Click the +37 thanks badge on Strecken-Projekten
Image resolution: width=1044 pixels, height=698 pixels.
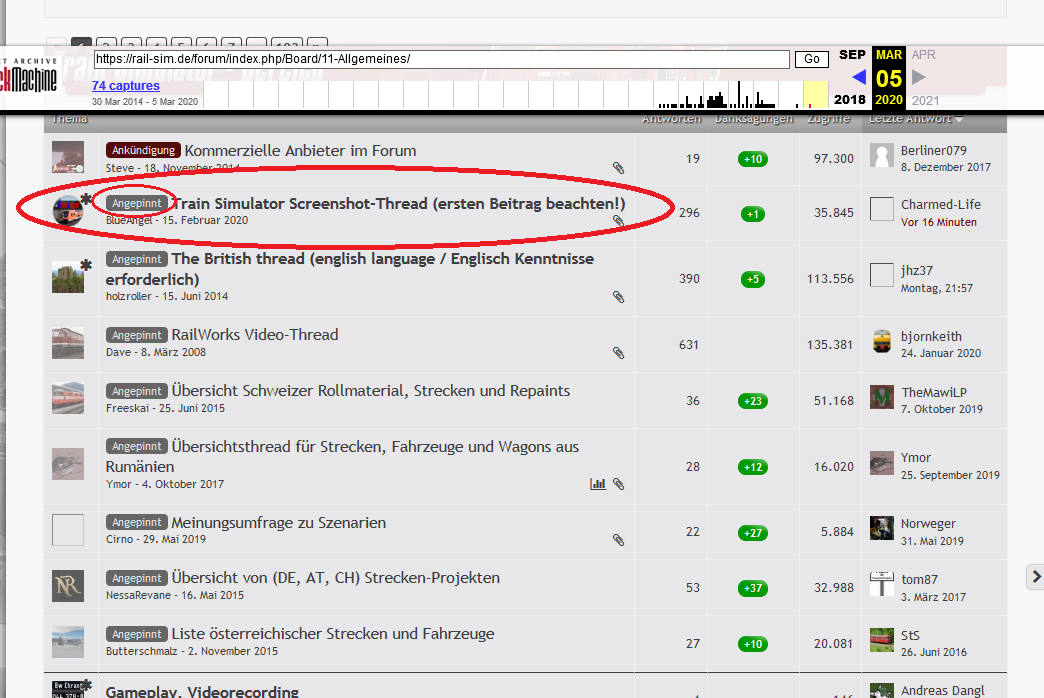(x=753, y=588)
